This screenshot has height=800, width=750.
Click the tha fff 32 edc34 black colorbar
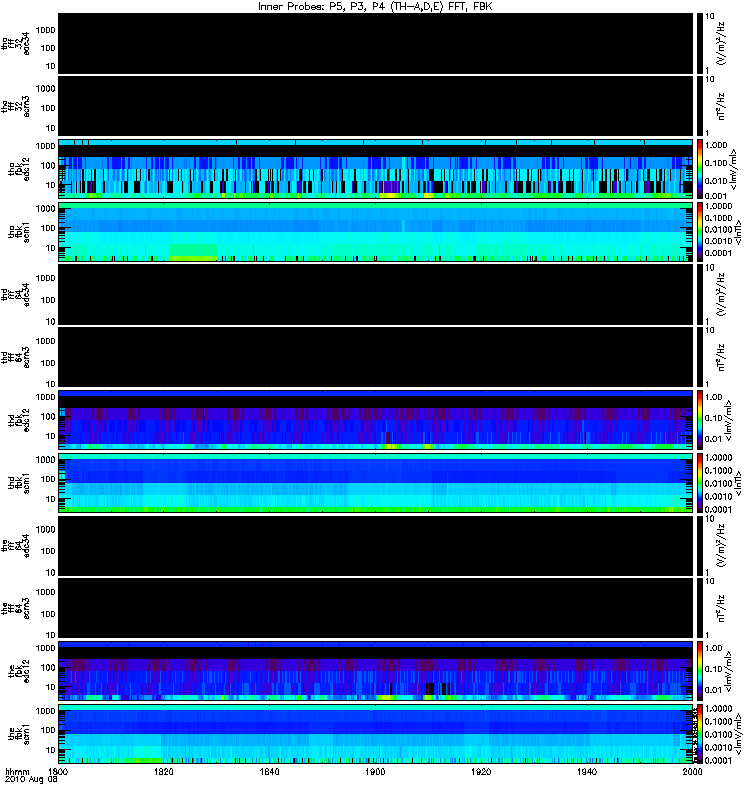tap(700, 43)
